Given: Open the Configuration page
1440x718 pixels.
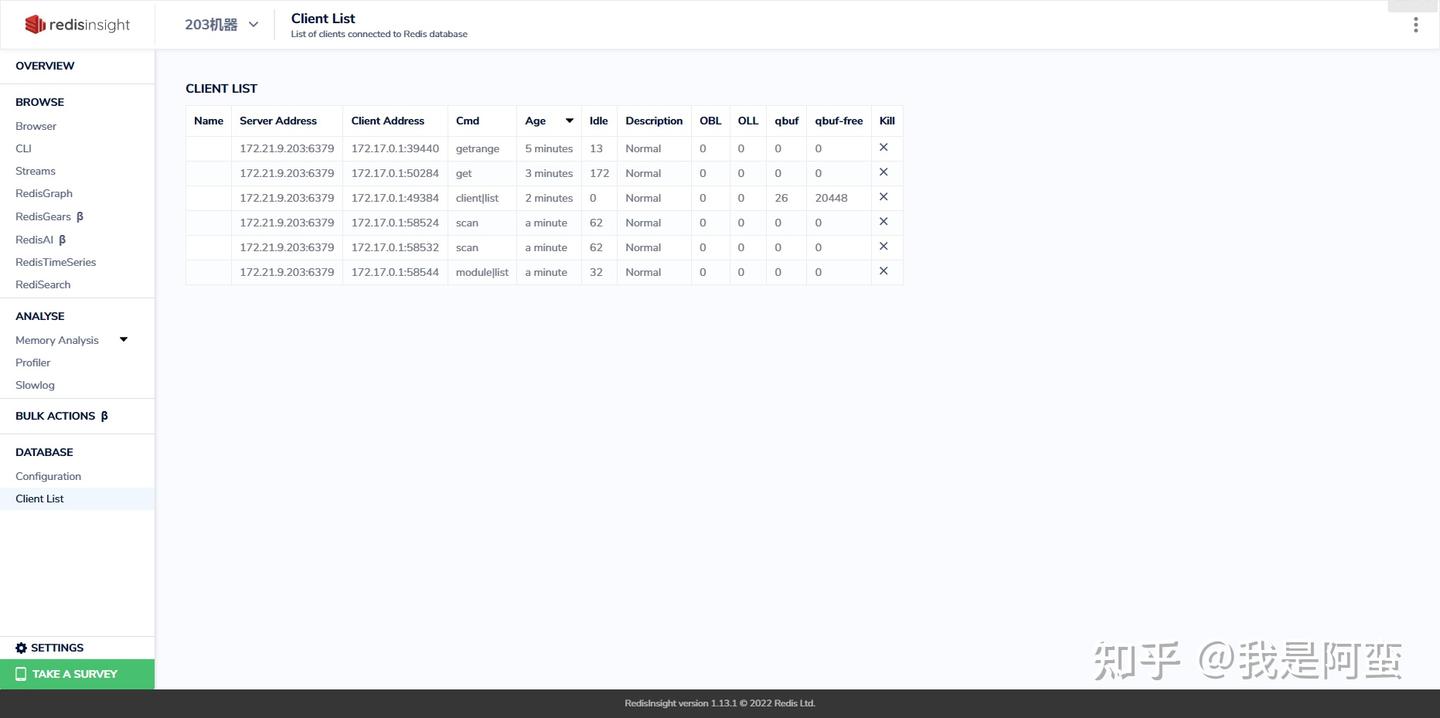Looking at the screenshot, I should click(47, 475).
